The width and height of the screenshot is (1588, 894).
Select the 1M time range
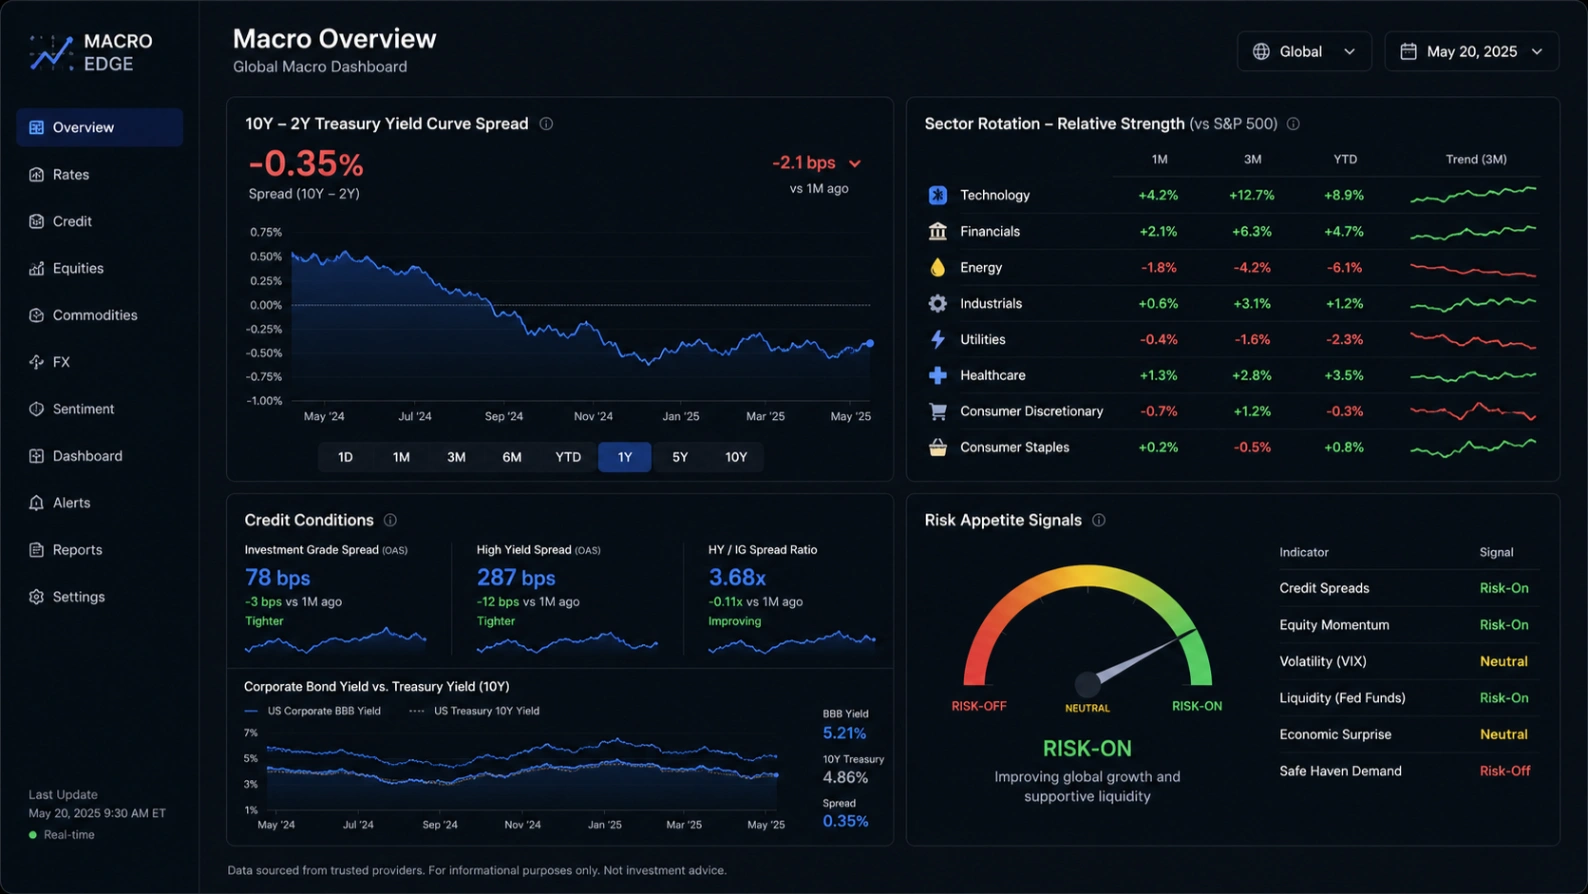[x=401, y=457]
